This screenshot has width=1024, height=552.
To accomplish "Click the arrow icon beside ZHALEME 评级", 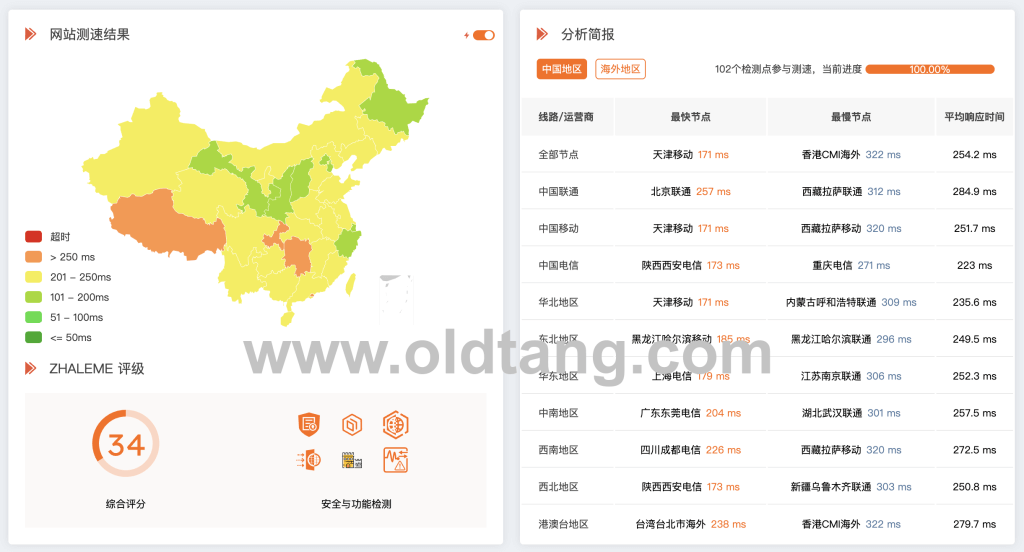I will click(31, 368).
